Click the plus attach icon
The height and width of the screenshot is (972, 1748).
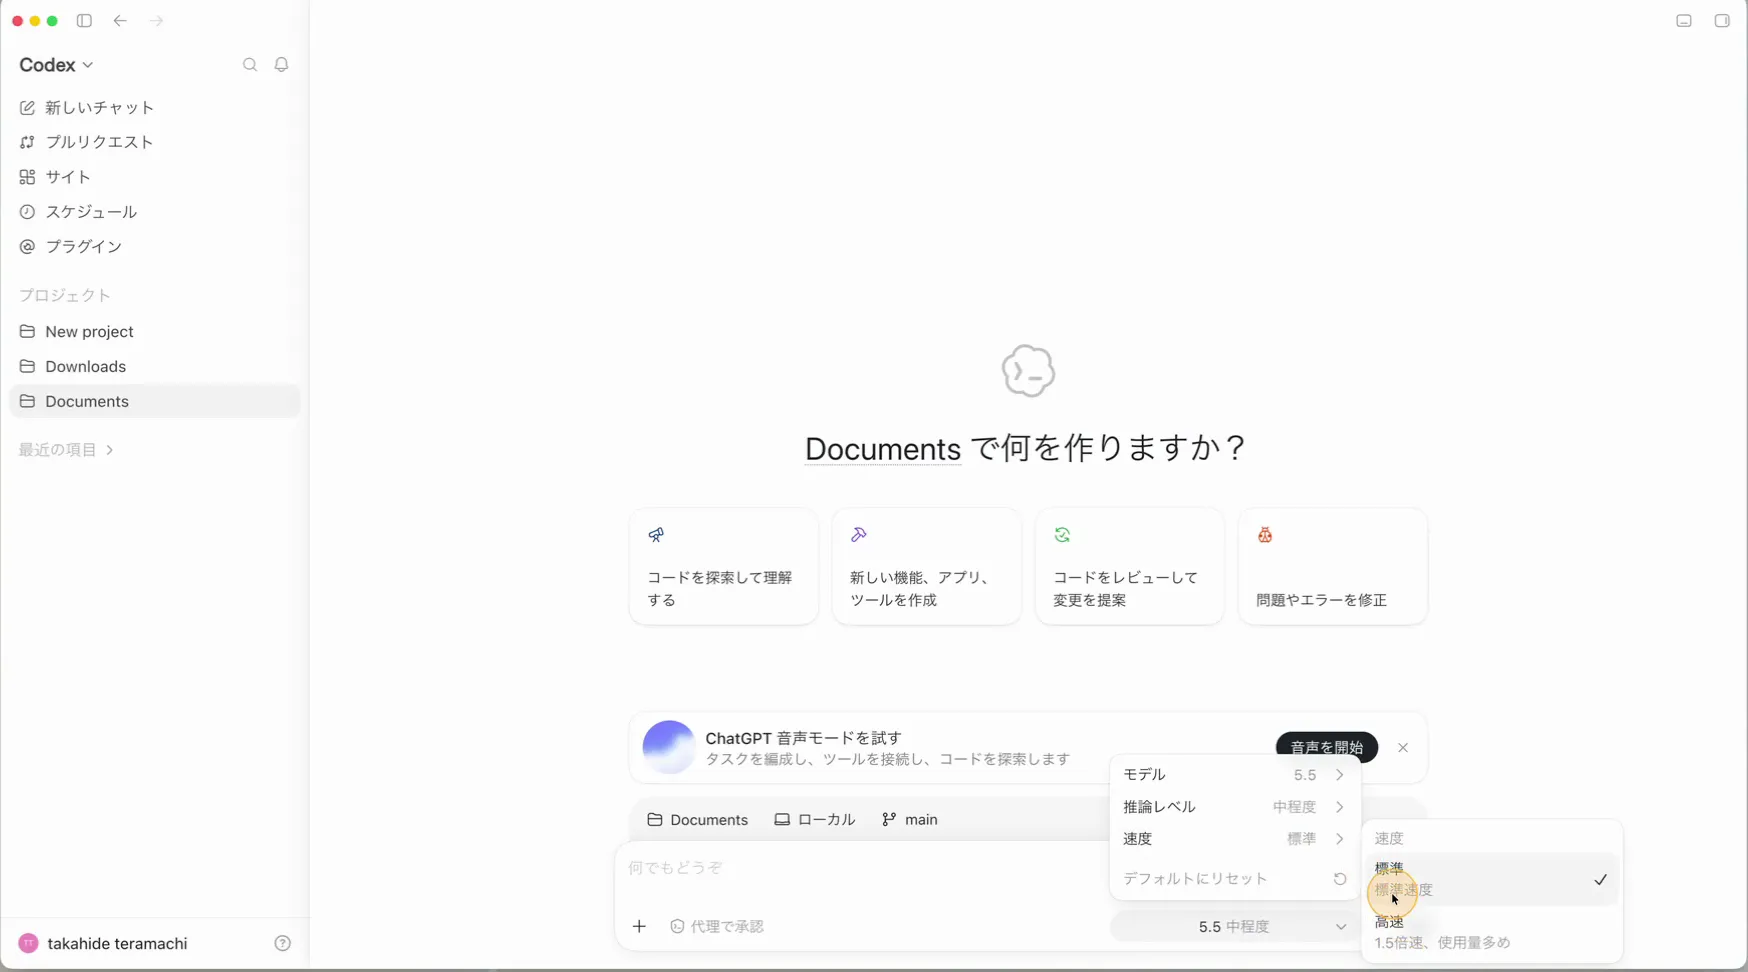[x=640, y=926]
